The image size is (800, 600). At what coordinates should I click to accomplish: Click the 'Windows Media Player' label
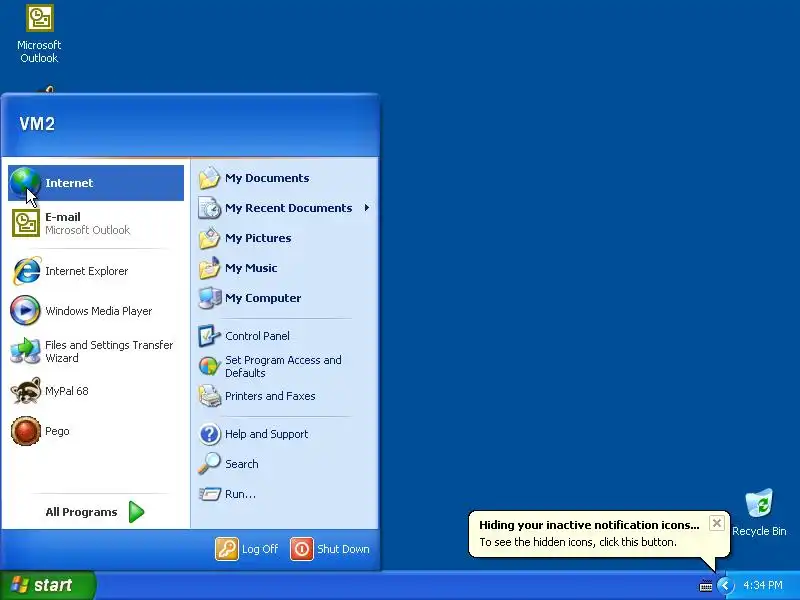pyautogui.click(x=98, y=311)
